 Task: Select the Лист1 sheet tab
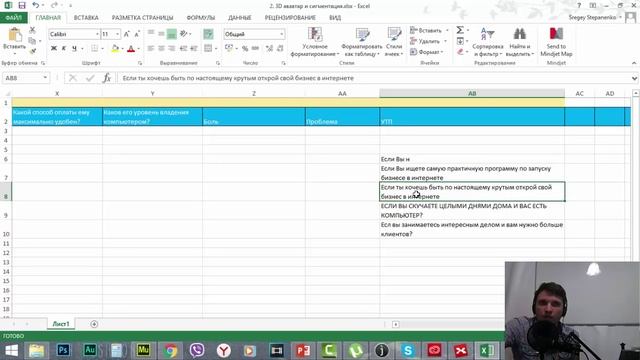tap(61, 324)
